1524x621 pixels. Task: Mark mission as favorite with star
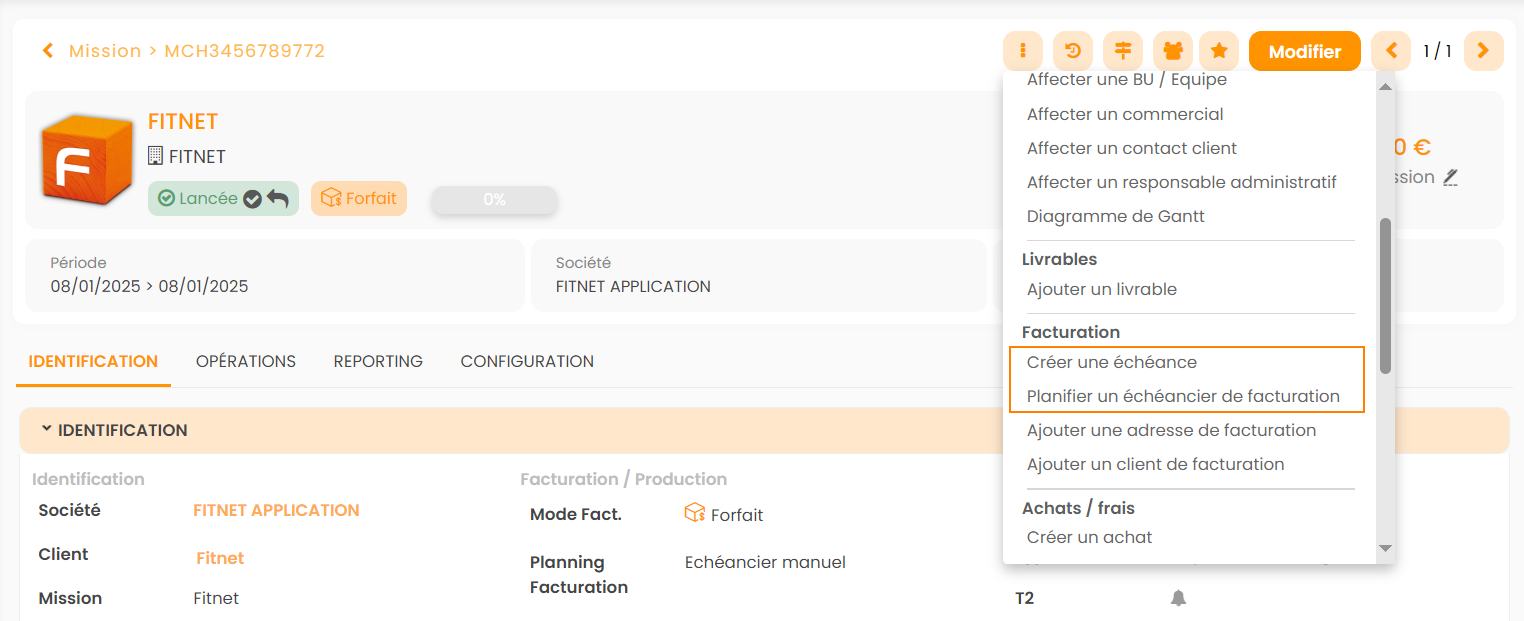tap(1219, 51)
